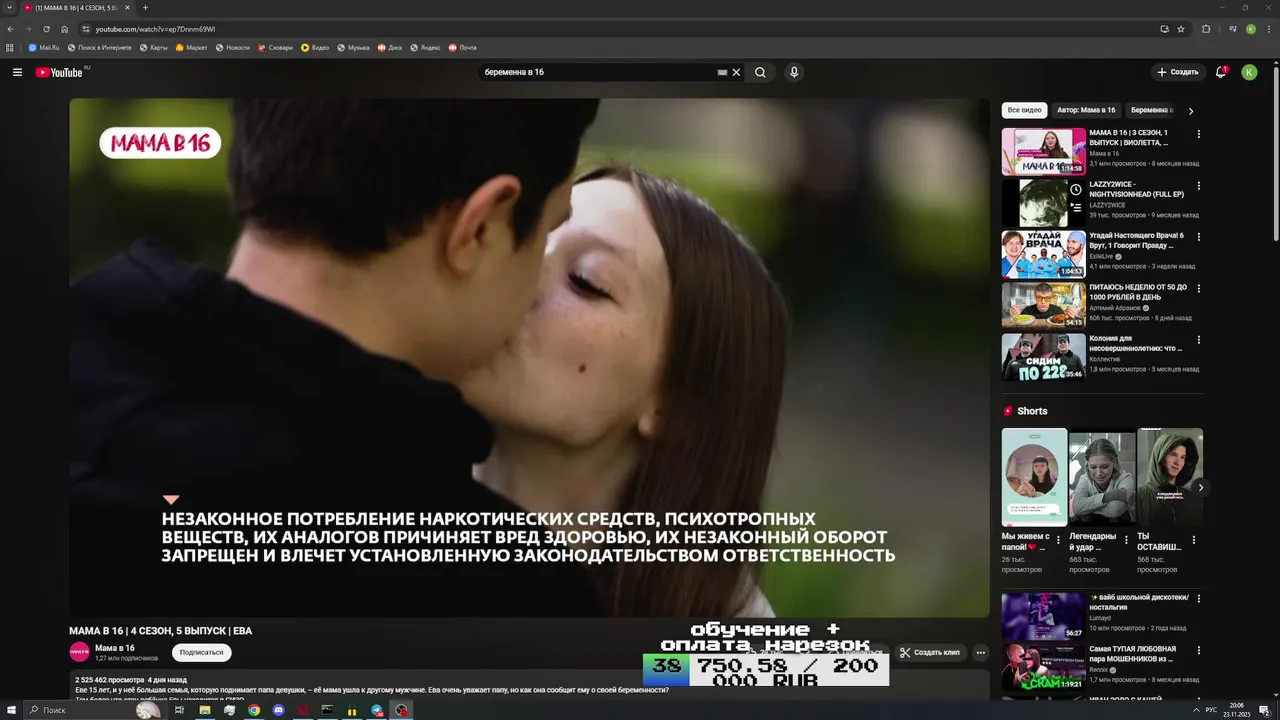Select the 'Беременна' filter chip

(1150, 110)
